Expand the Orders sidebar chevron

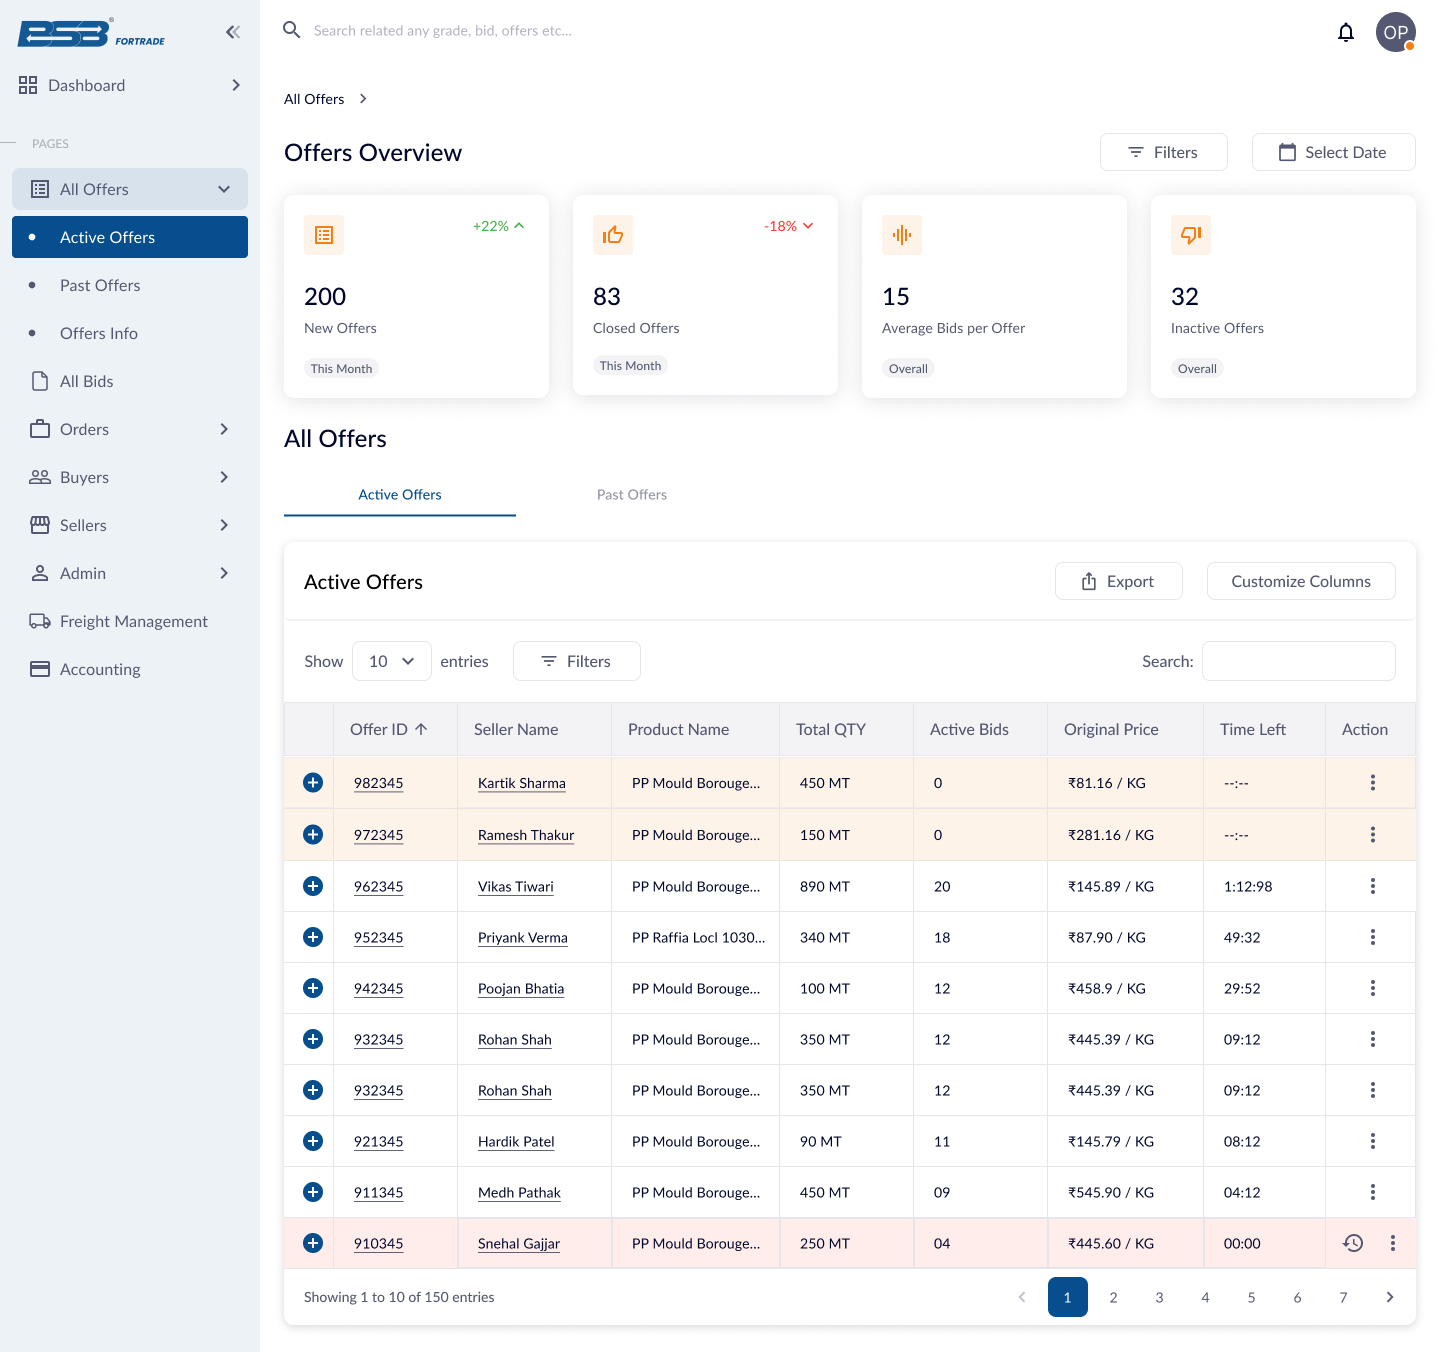click(x=223, y=429)
